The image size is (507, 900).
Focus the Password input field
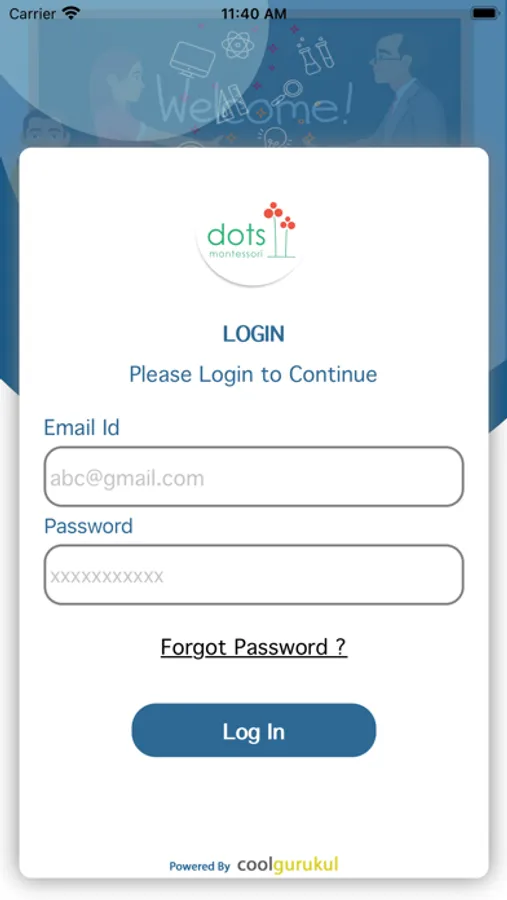tap(254, 575)
